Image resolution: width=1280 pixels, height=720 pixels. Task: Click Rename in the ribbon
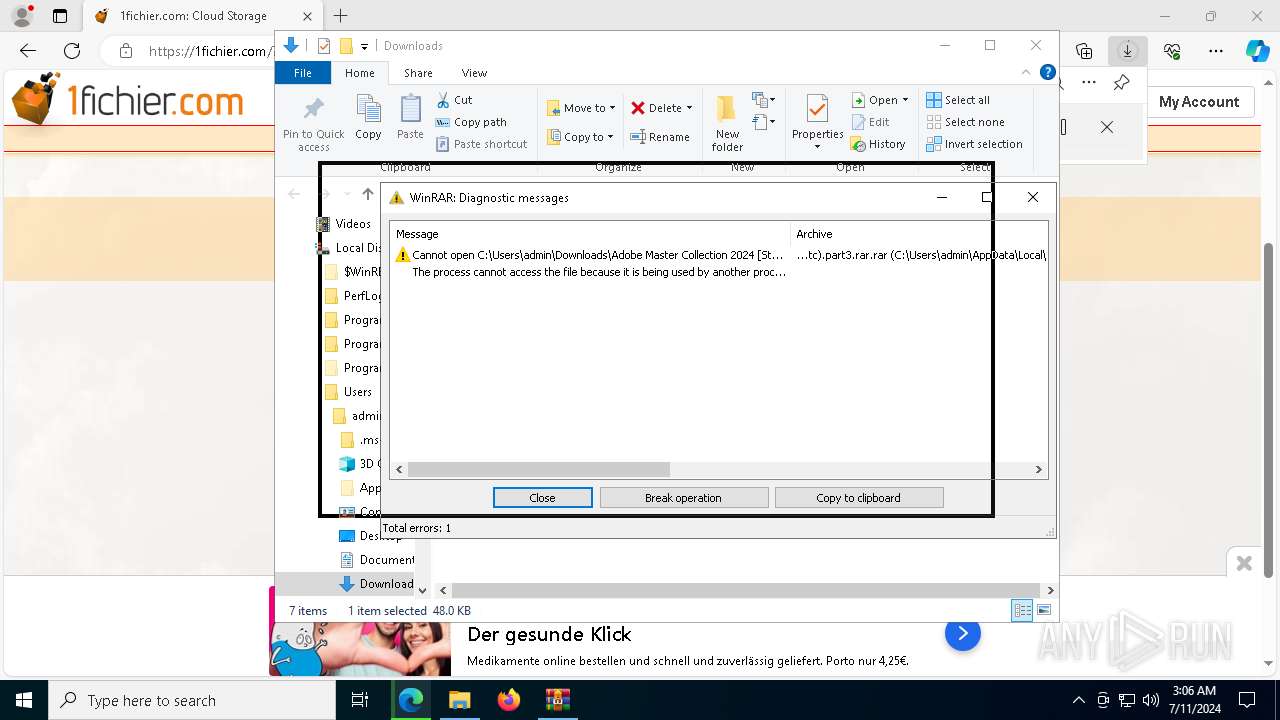[660, 137]
